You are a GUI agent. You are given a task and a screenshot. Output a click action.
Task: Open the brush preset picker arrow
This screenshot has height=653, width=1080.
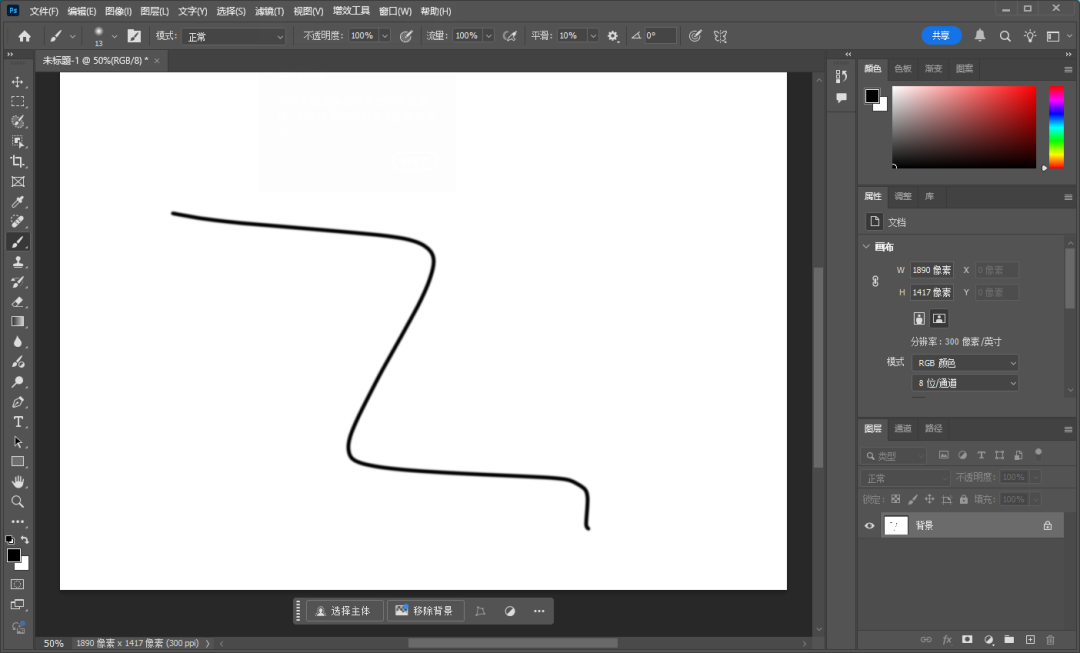click(114, 37)
